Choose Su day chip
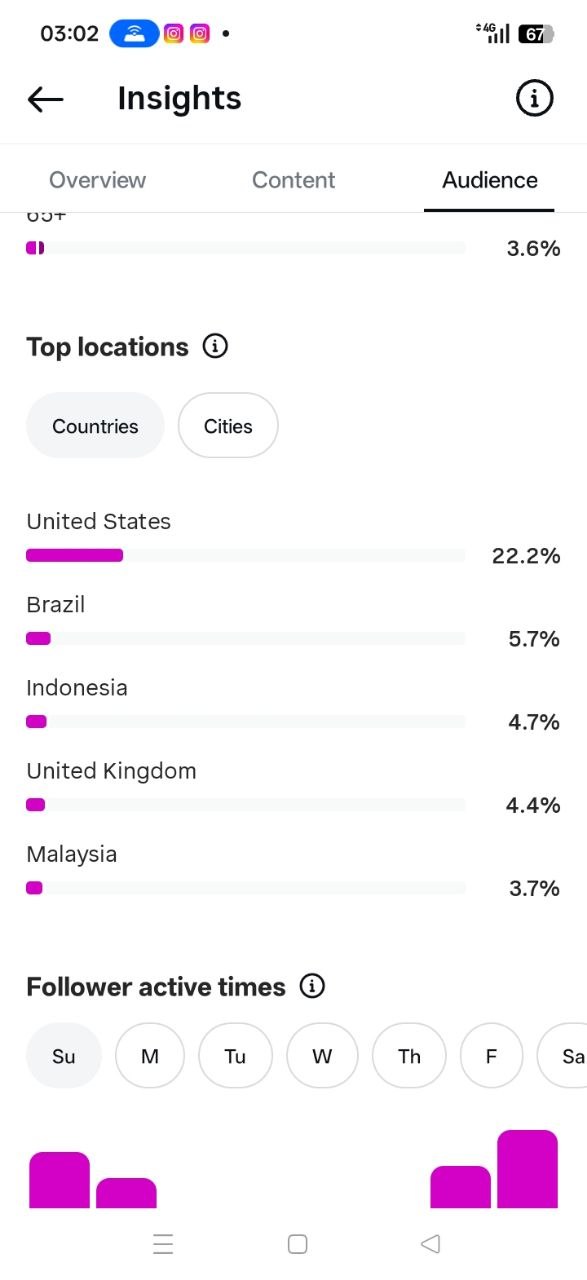Screen dimensions: 587x1280 (x=64, y=1055)
